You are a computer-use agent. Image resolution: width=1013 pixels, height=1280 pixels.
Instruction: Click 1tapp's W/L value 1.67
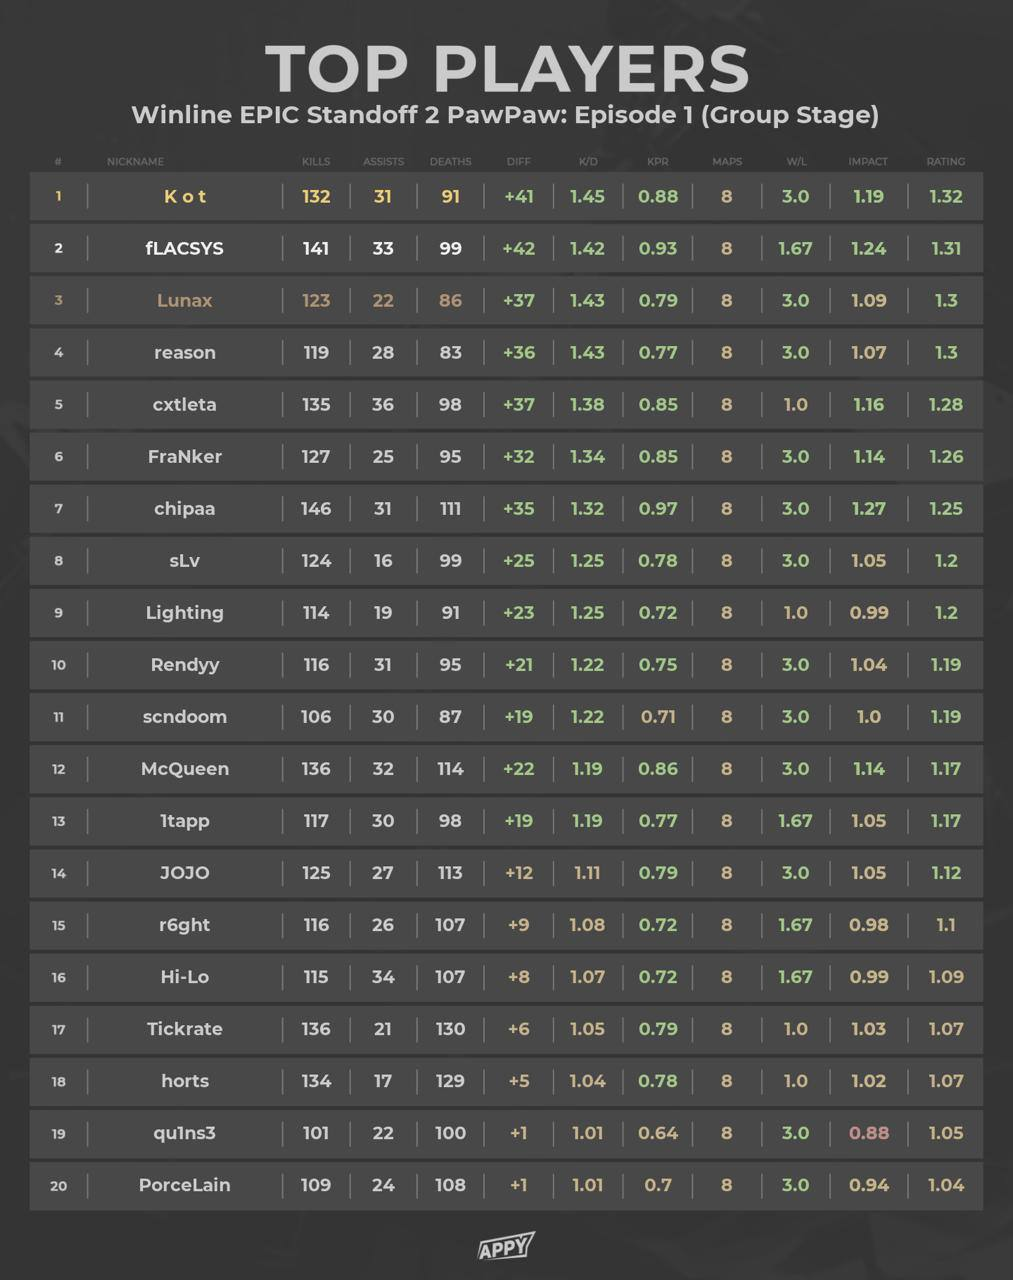coord(796,820)
